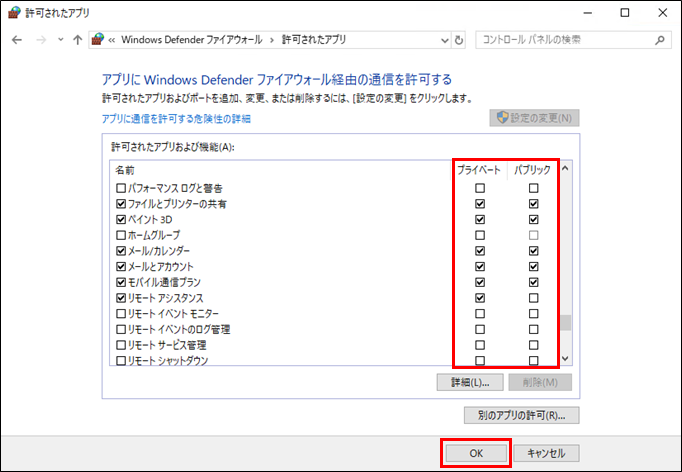Open breadcrumb overflow double chevron

tap(112, 40)
